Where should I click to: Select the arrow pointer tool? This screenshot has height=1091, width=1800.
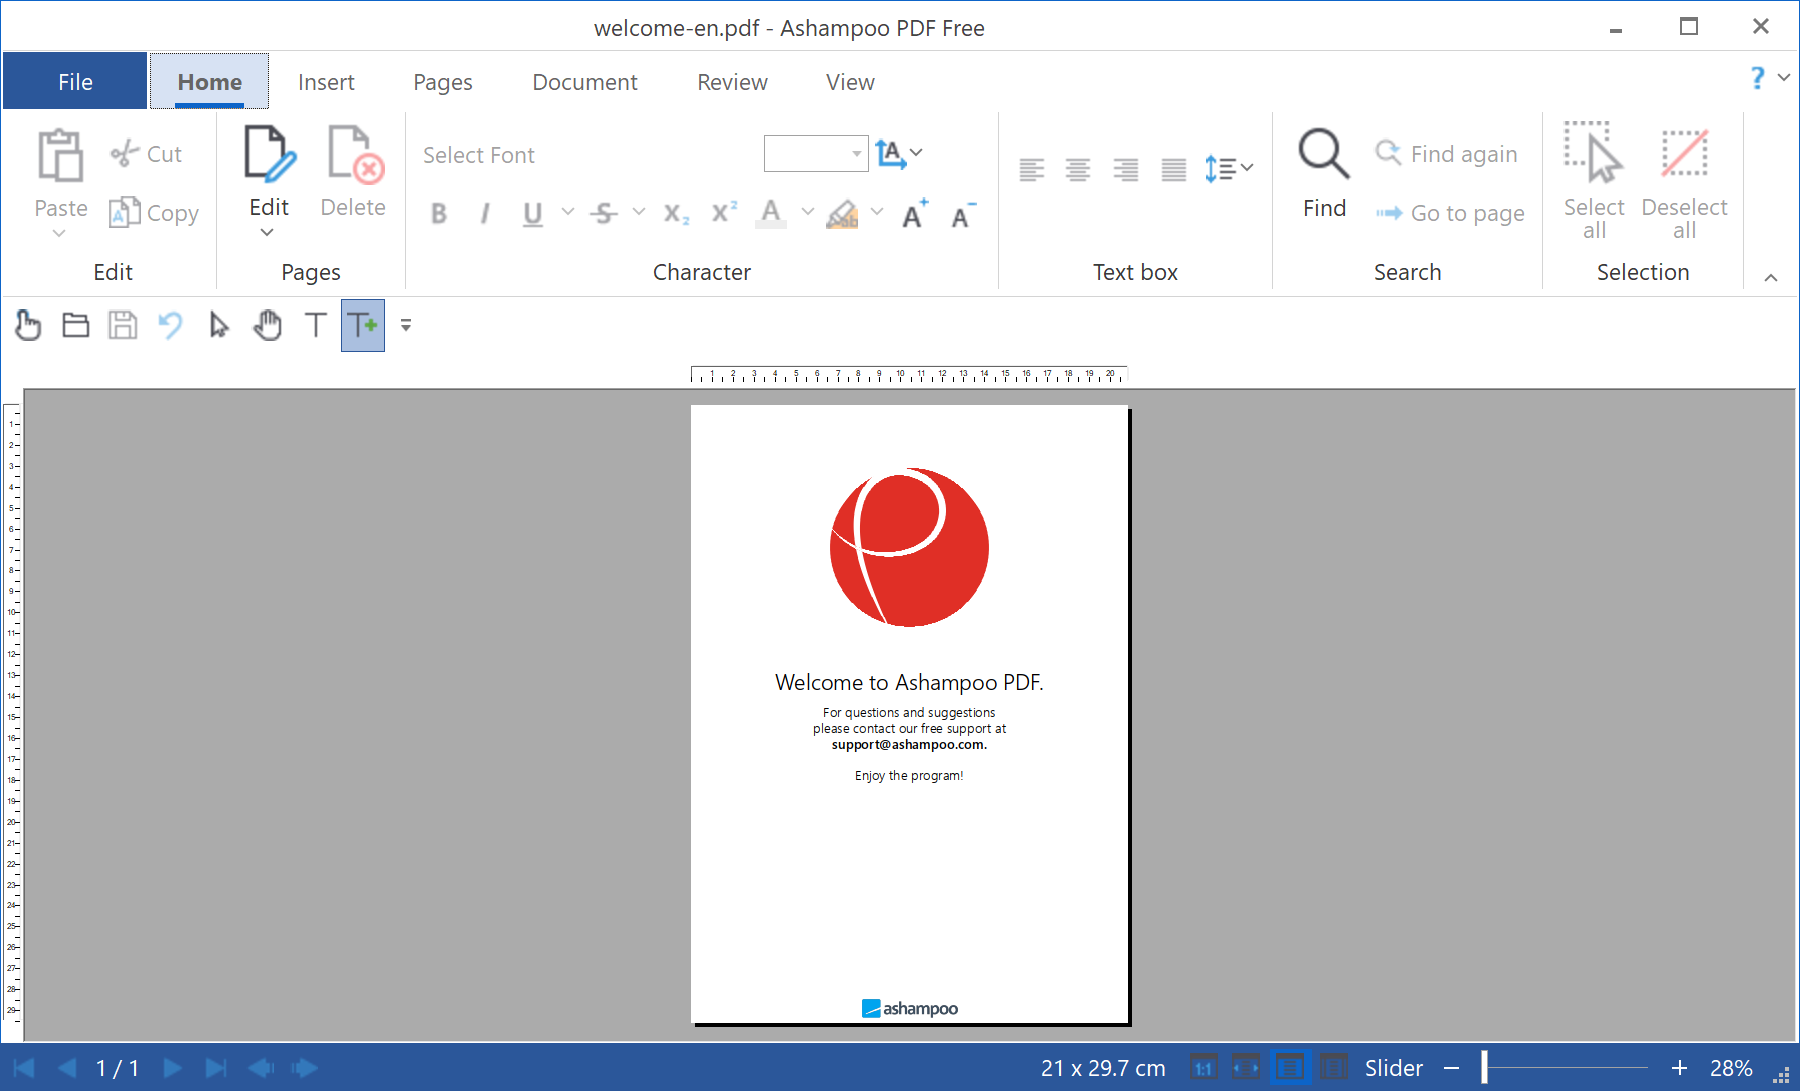219,325
